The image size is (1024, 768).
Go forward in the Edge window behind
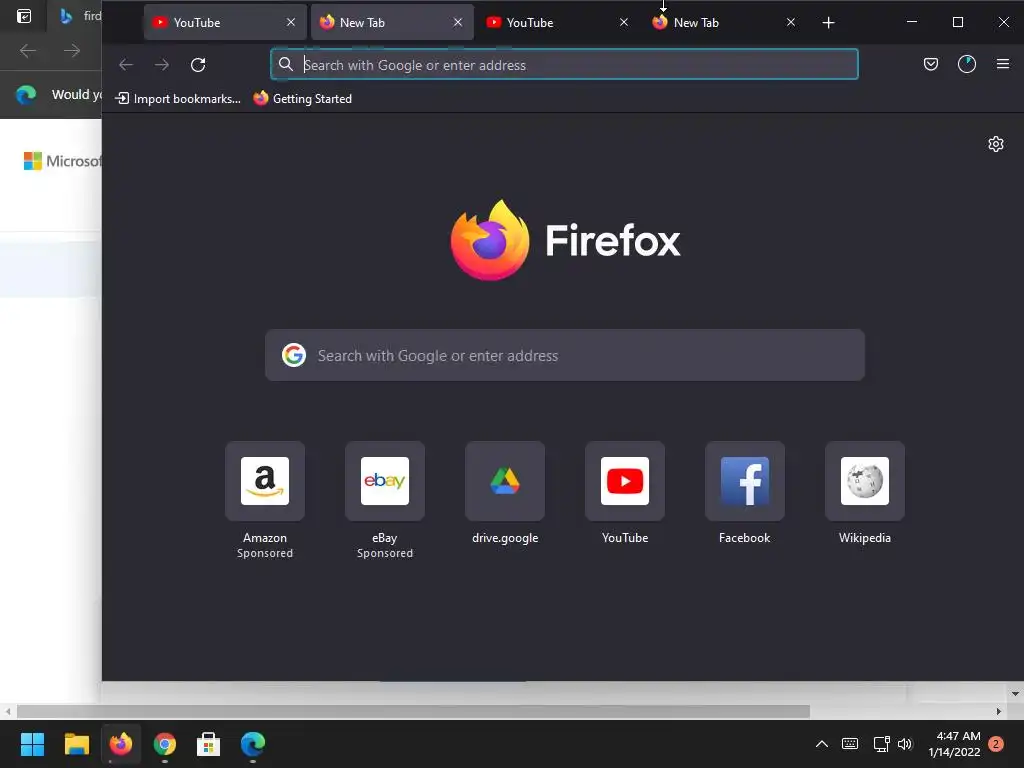72,50
